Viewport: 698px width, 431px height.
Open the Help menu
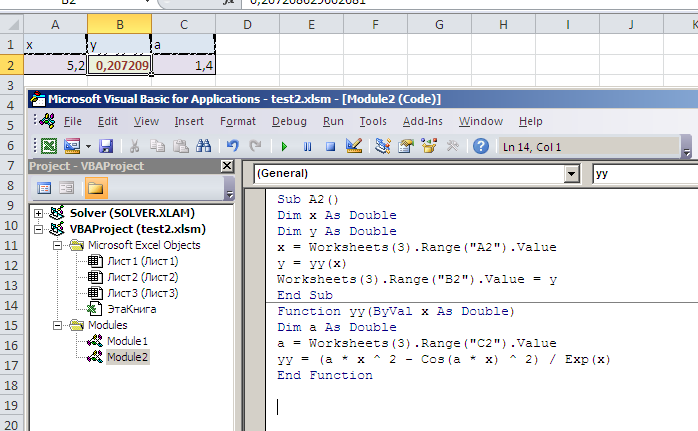pyautogui.click(x=530, y=121)
